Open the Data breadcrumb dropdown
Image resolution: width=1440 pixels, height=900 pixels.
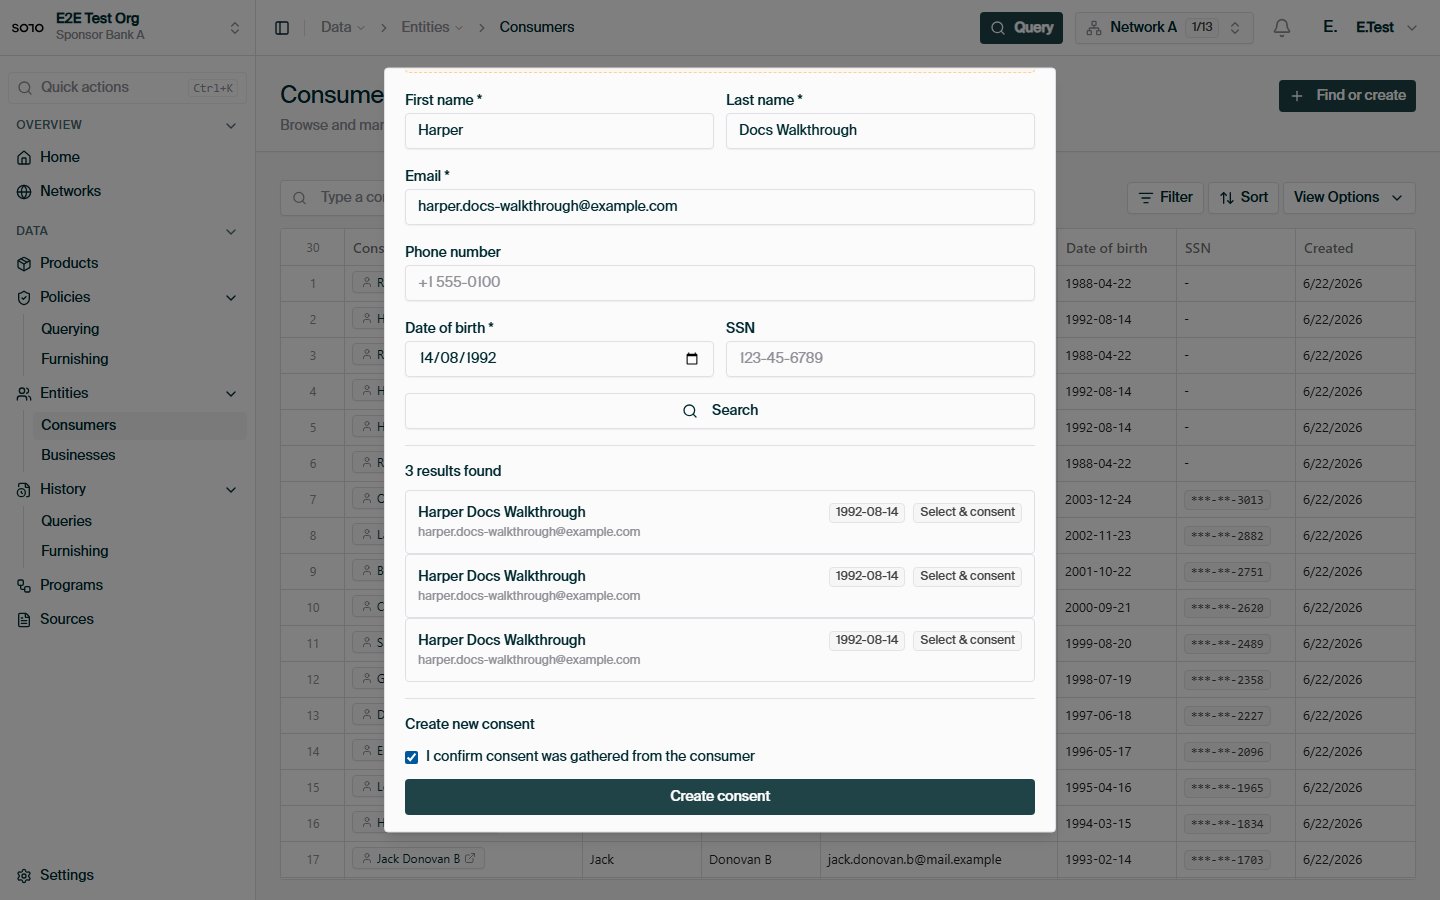tap(343, 27)
